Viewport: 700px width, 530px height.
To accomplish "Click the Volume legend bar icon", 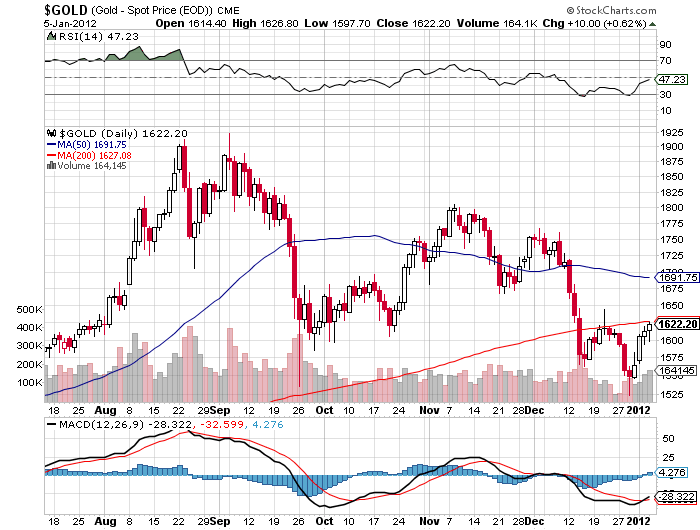I will pyautogui.click(x=52, y=166).
